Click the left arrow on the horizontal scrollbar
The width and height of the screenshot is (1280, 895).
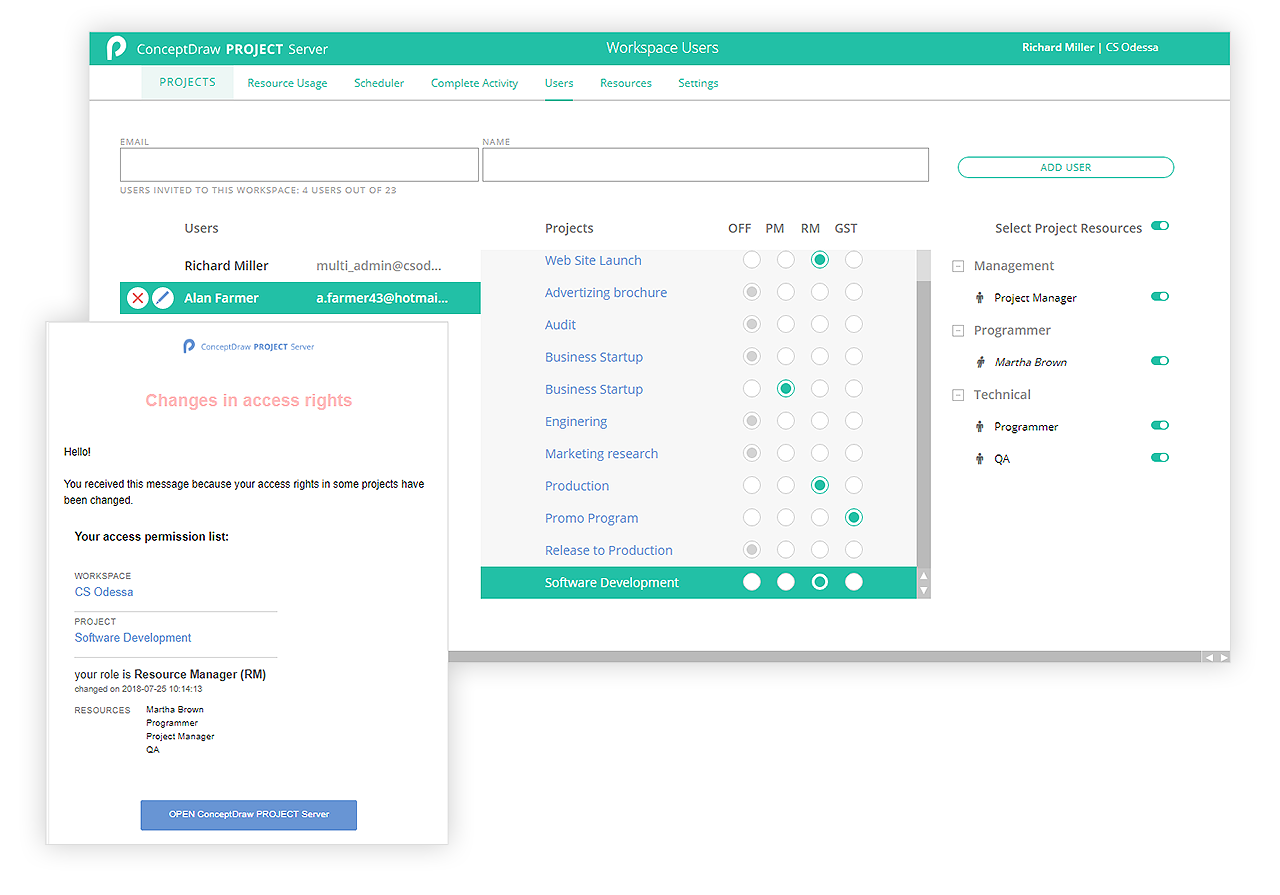(x=1210, y=657)
